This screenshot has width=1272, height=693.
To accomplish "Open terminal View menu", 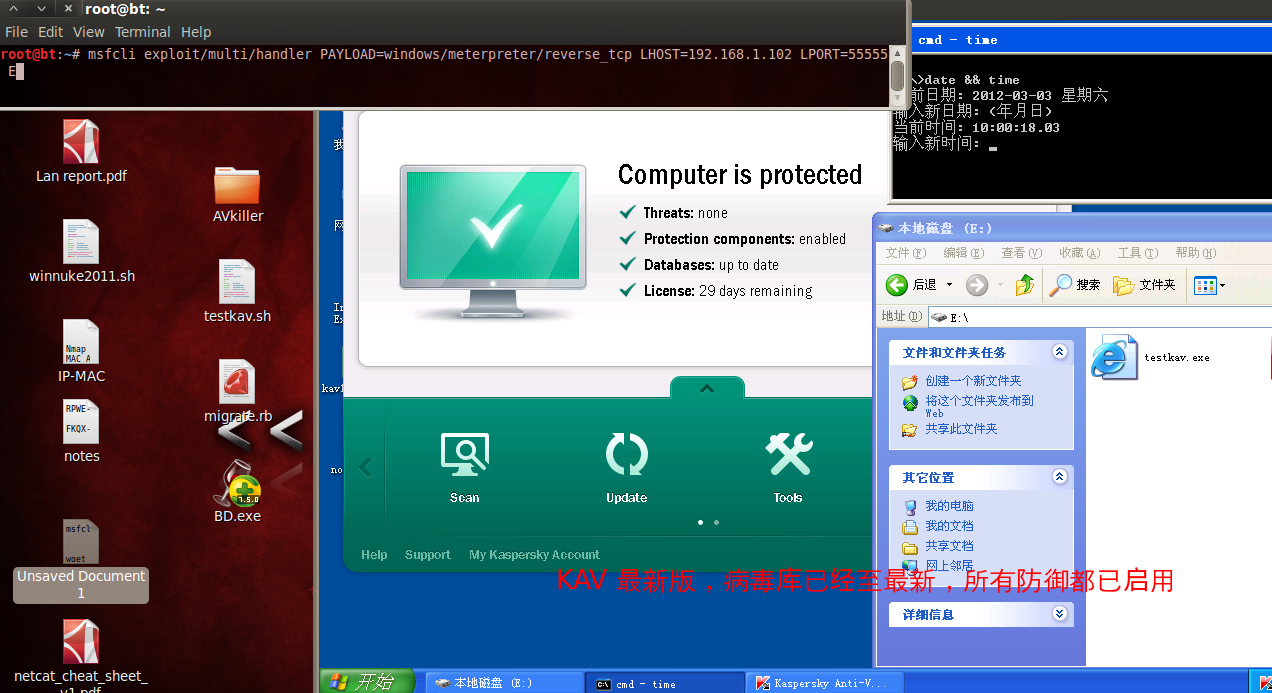I will (89, 32).
